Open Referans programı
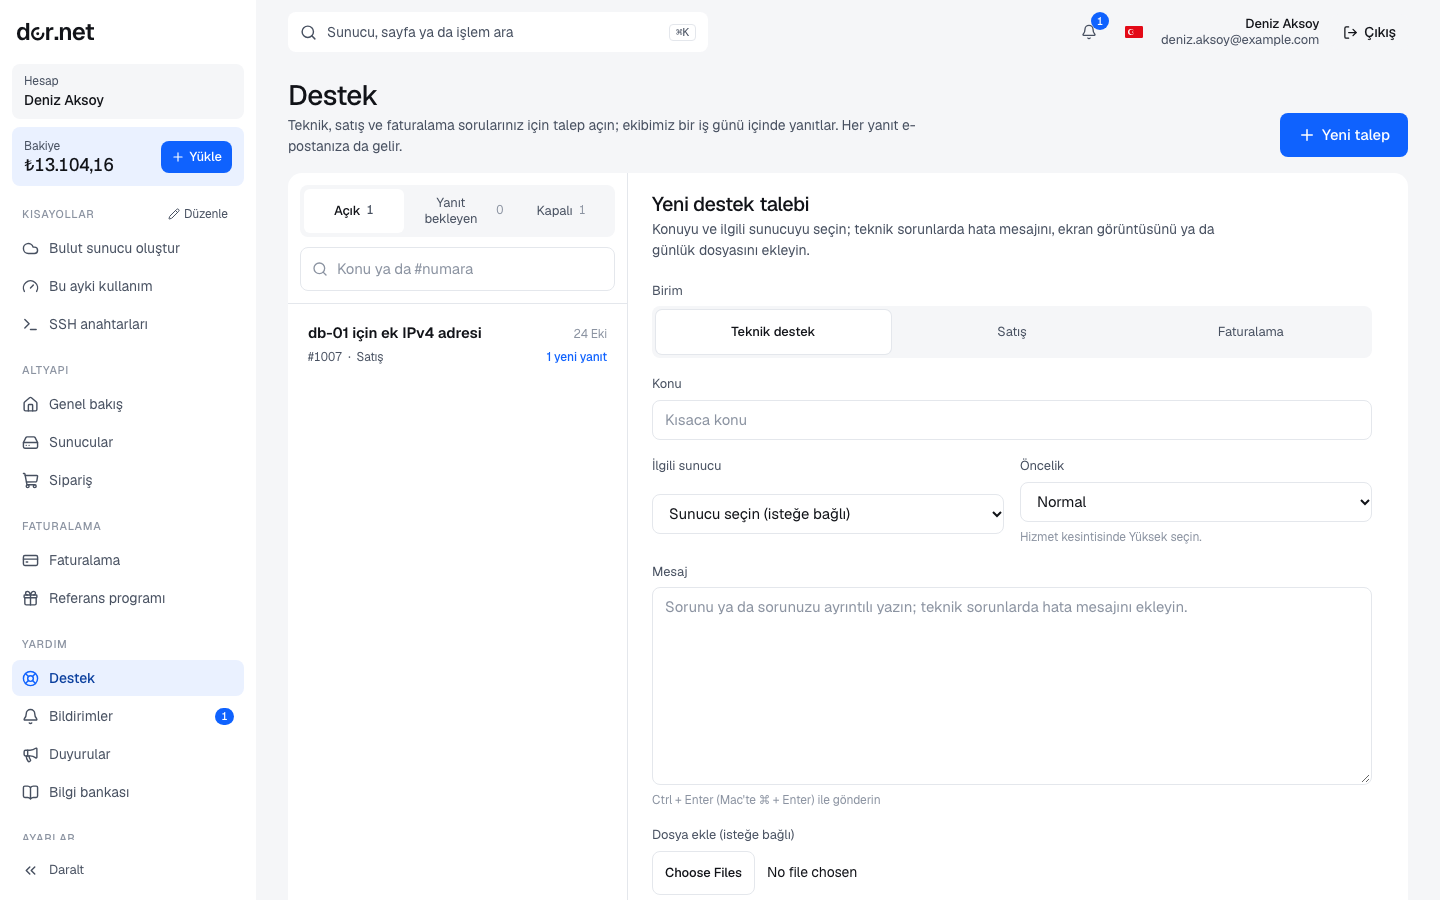 128,598
